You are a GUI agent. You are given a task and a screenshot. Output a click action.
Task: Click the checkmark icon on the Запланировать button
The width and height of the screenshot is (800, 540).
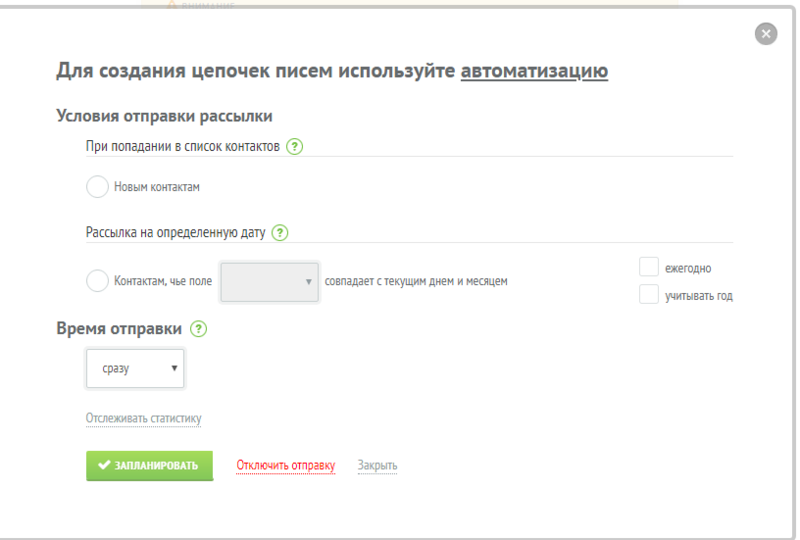(104, 465)
